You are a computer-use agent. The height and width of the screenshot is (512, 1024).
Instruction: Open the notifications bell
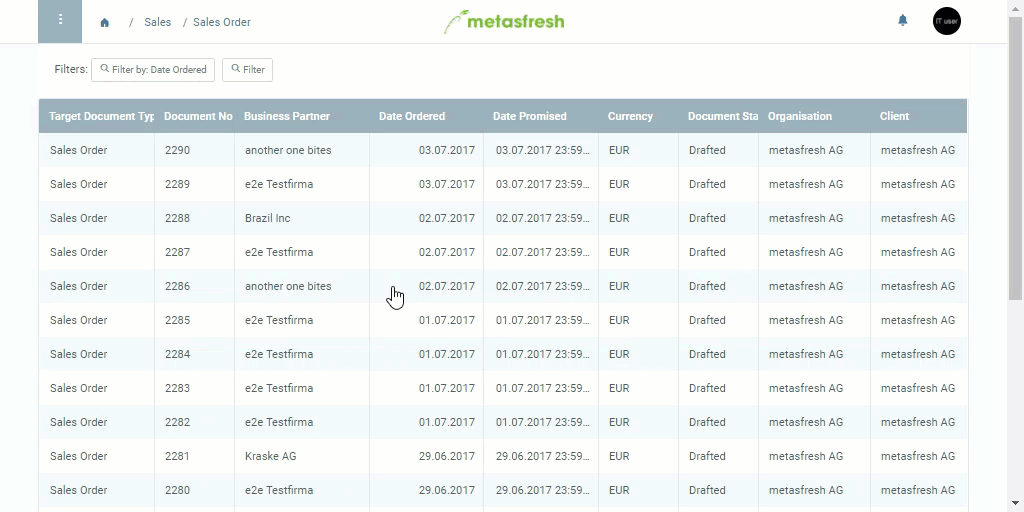tap(903, 21)
